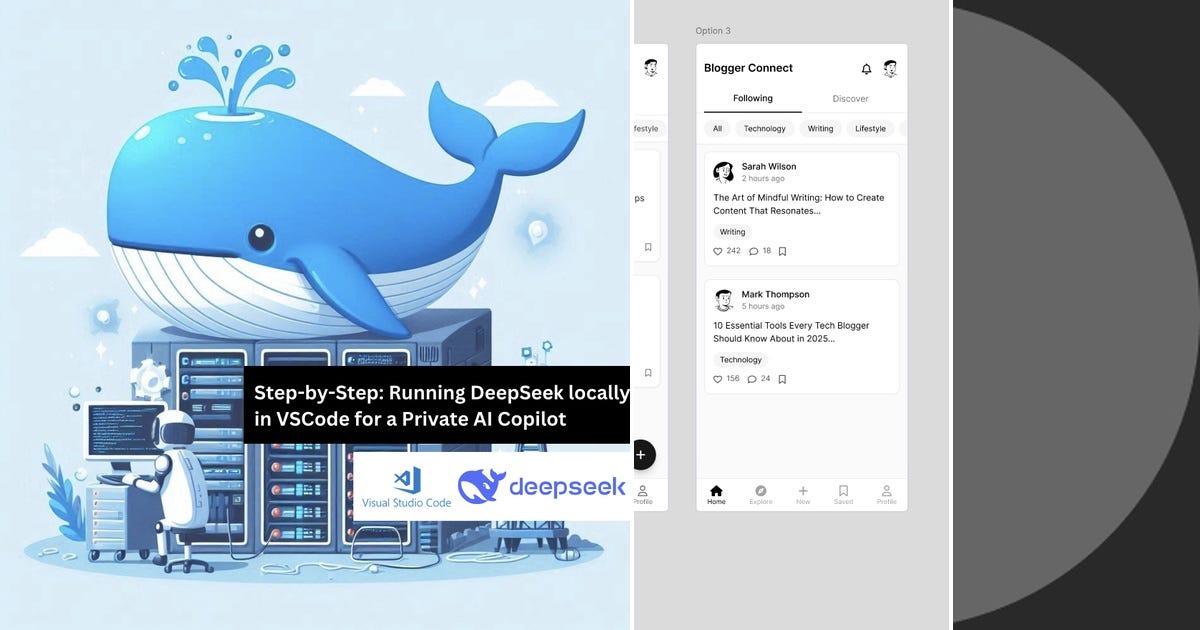This screenshot has height=630, width=1200.
Task: Switch to the Discover tab
Action: tap(850, 98)
